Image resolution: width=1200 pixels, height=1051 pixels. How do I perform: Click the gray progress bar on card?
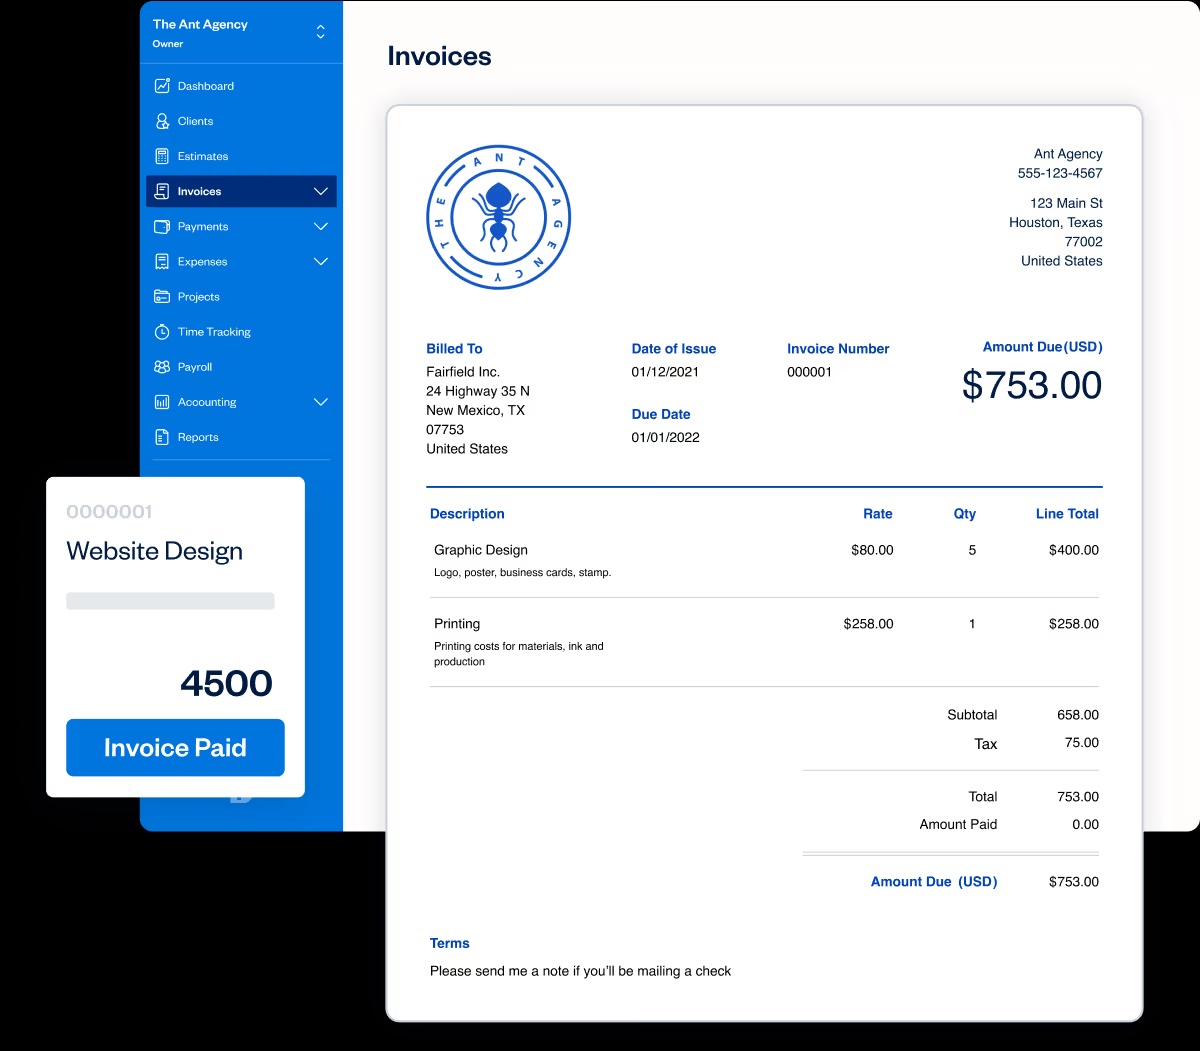coord(170,601)
